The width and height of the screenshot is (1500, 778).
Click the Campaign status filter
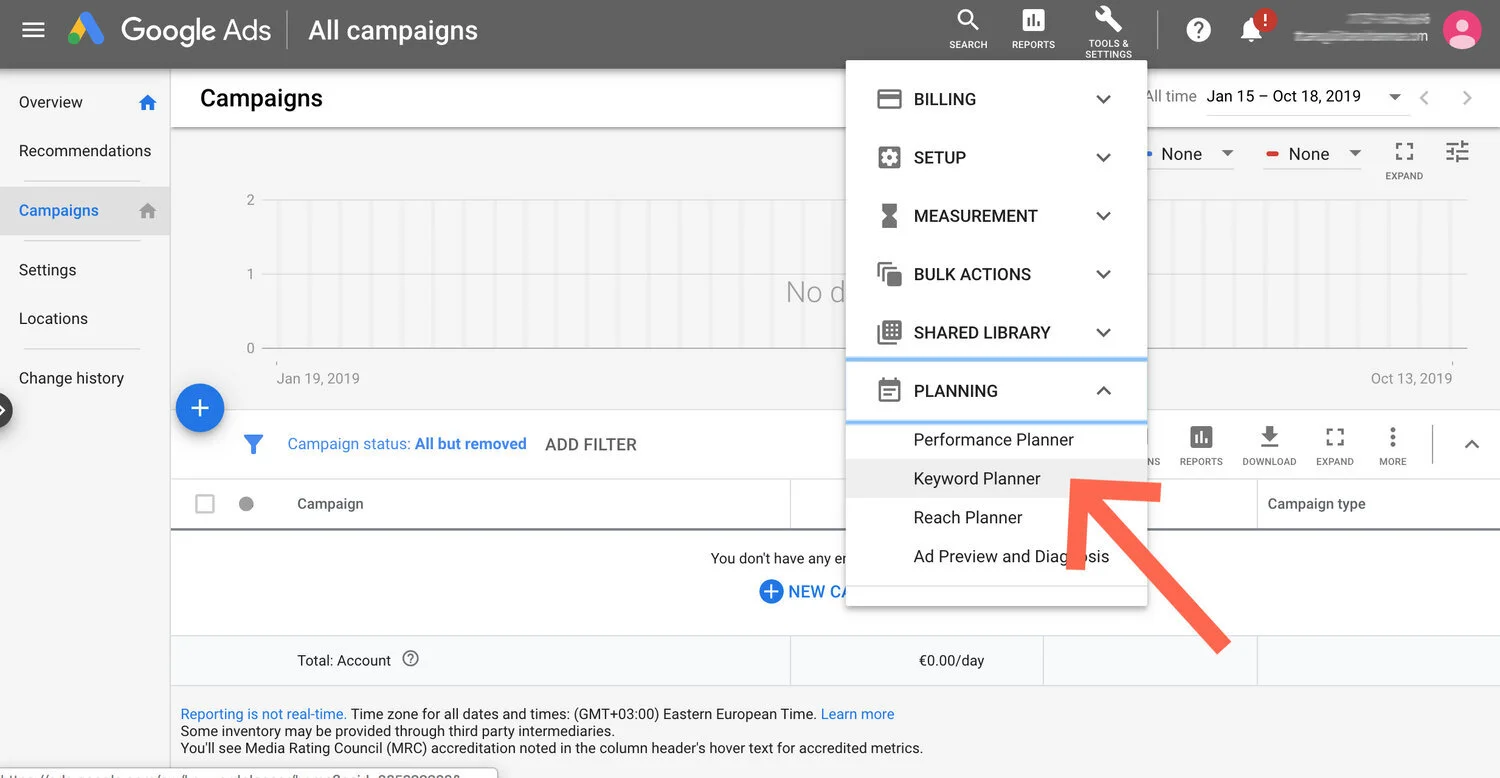tap(407, 444)
